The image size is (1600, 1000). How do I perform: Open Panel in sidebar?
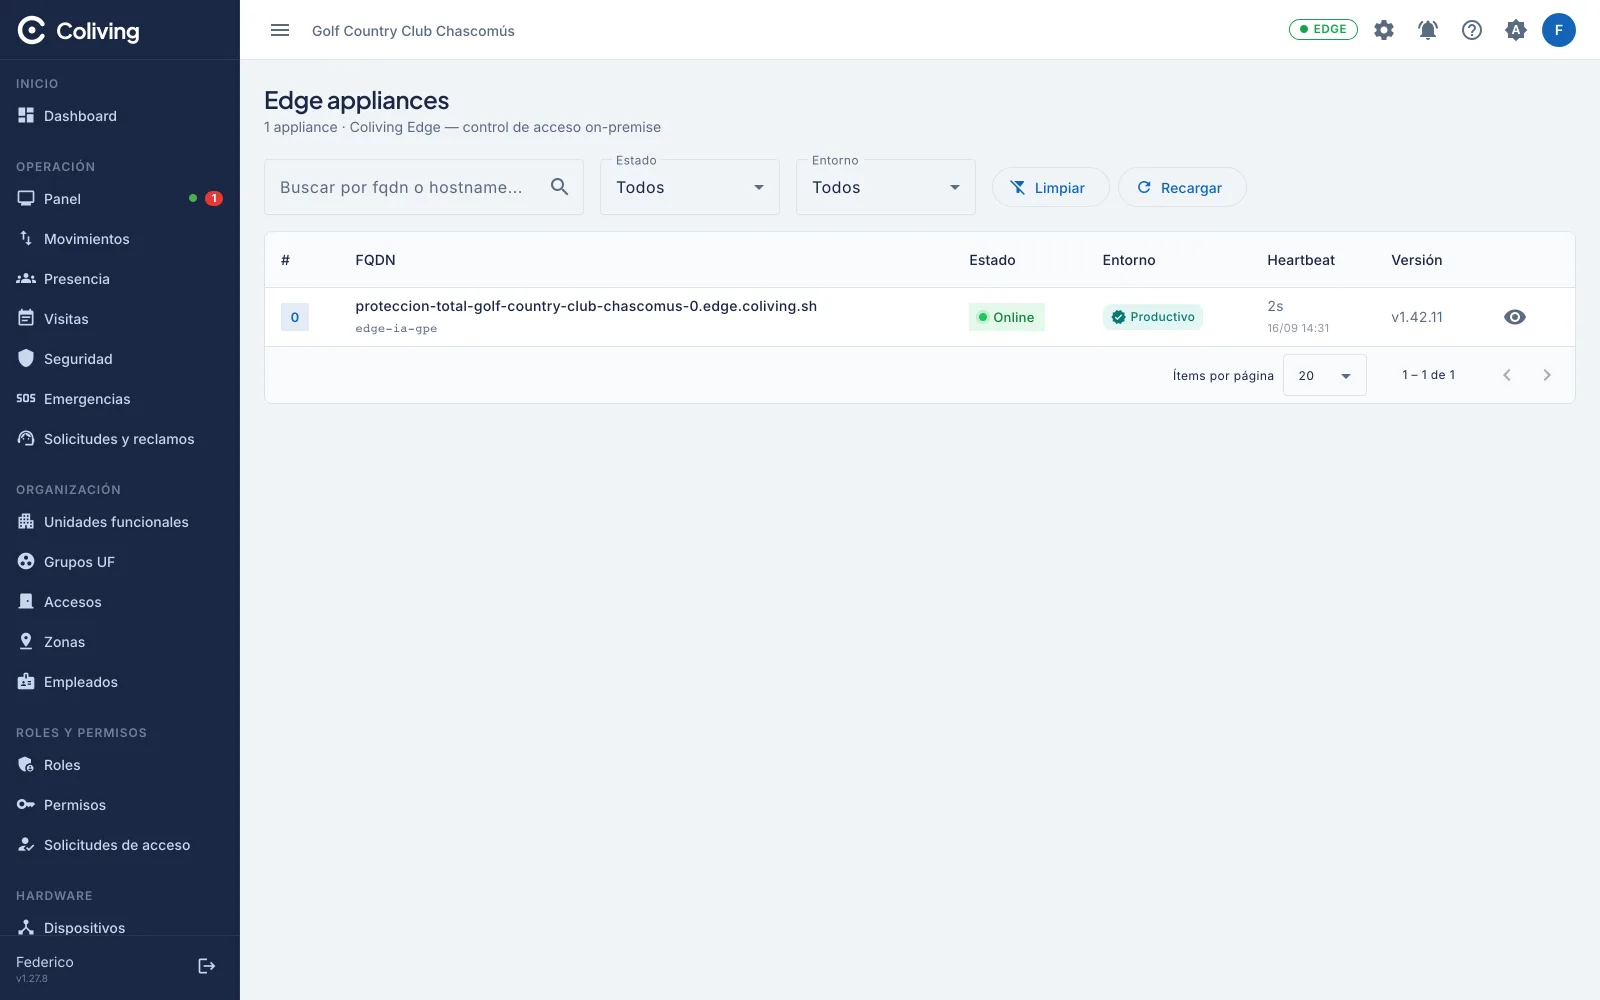[x=120, y=199]
